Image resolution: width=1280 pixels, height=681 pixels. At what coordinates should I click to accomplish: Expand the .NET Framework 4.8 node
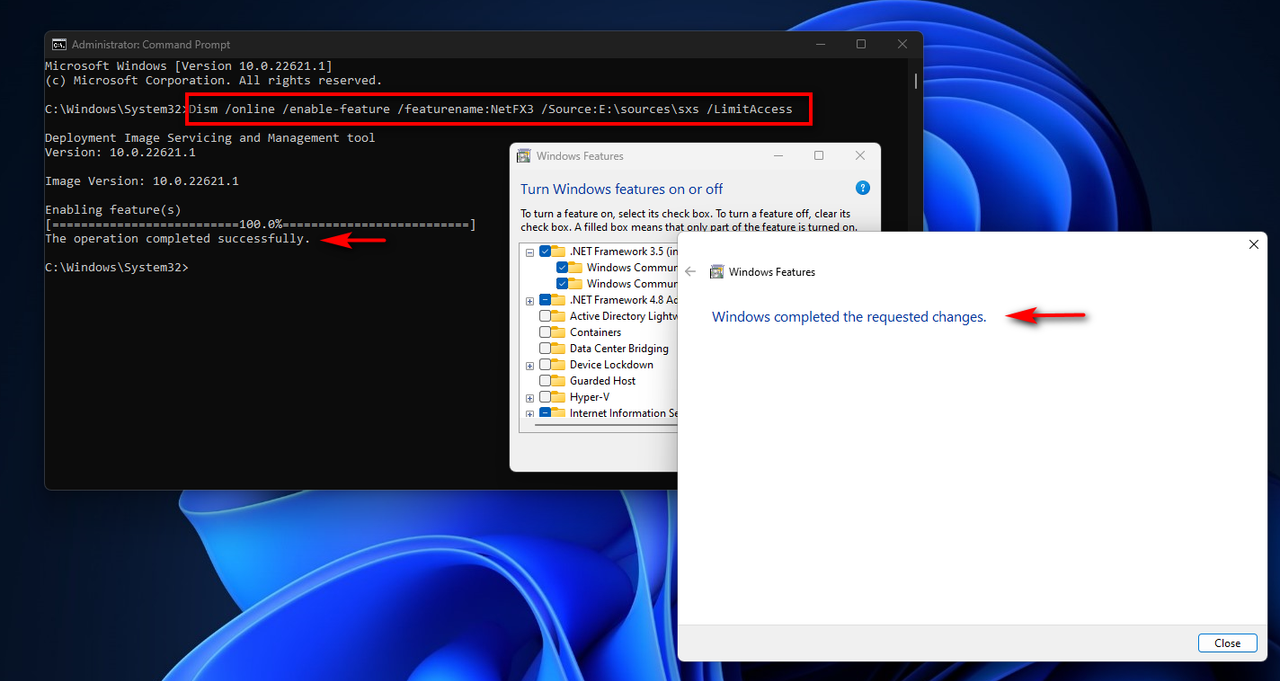(530, 301)
